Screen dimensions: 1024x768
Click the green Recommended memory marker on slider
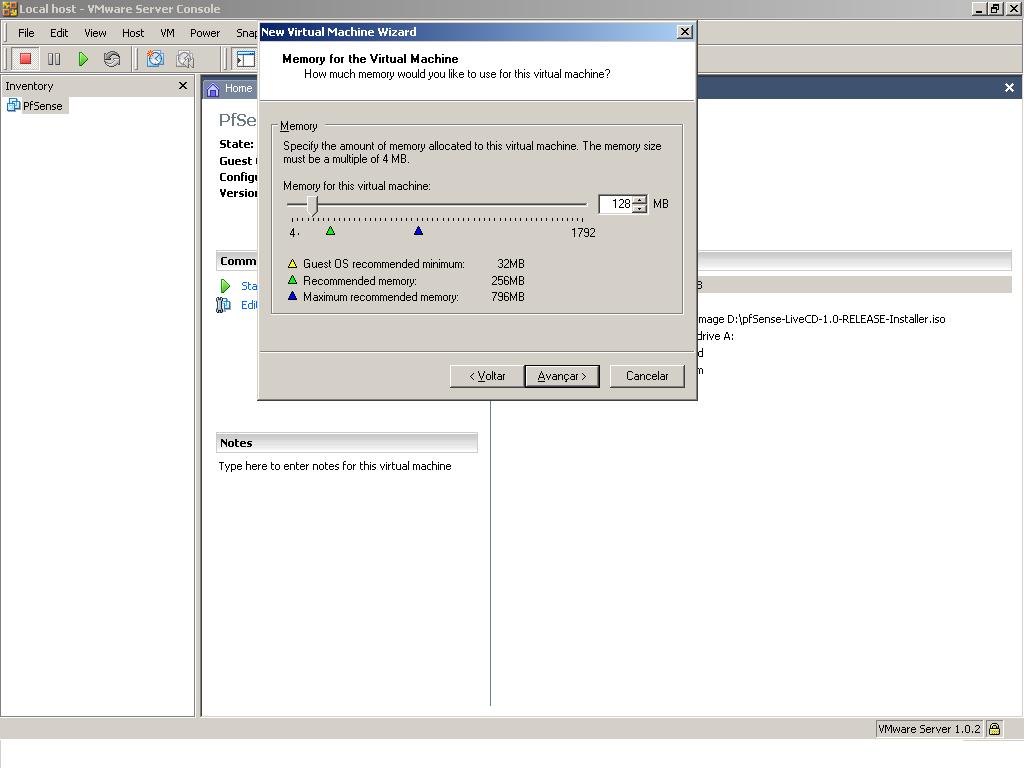[x=330, y=231]
